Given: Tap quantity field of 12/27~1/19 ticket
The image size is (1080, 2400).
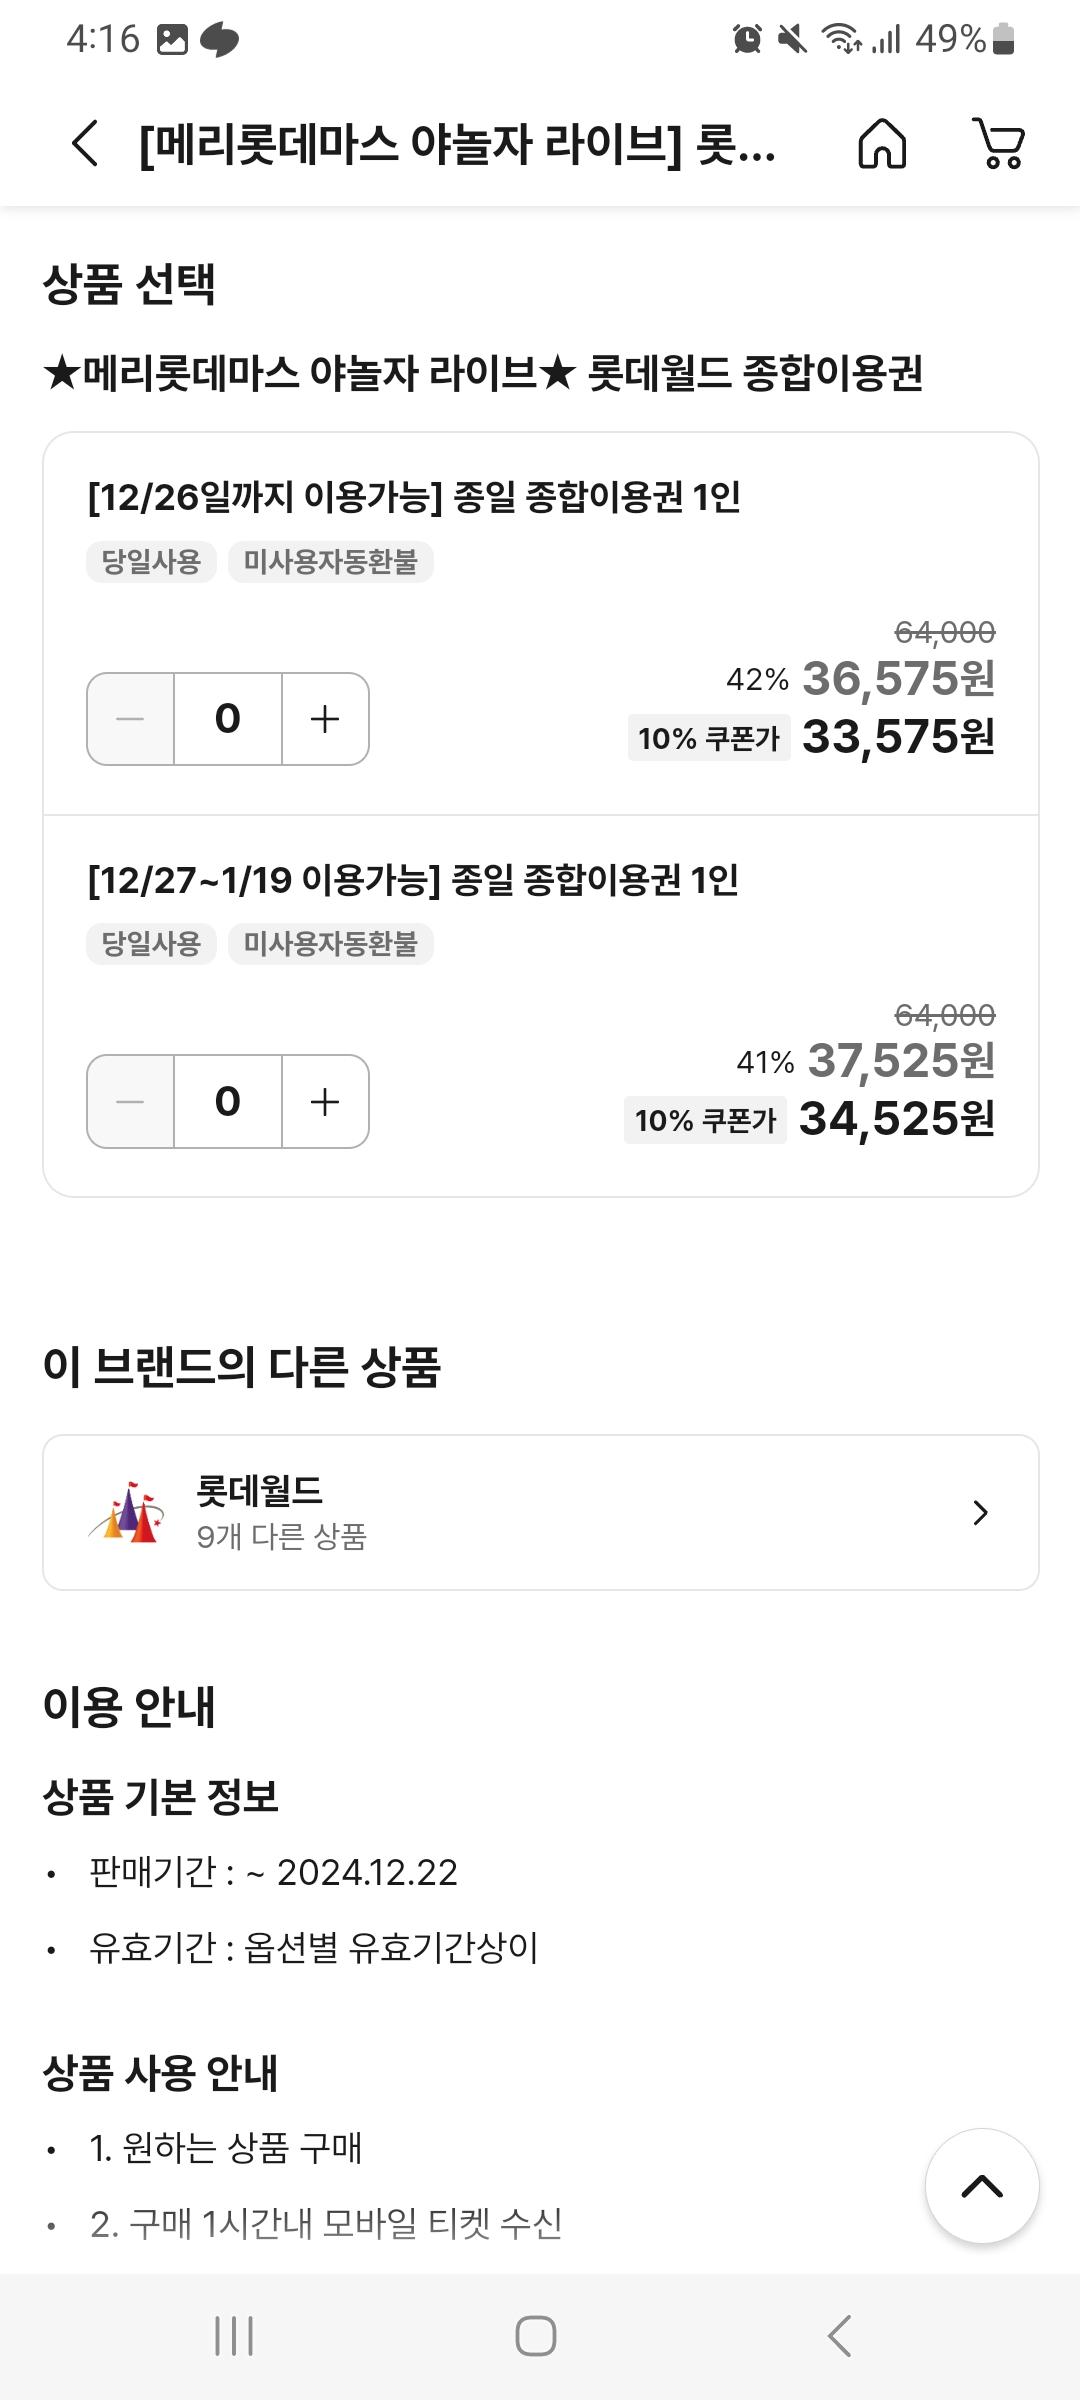Looking at the screenshot, I should coord(228,1102).
